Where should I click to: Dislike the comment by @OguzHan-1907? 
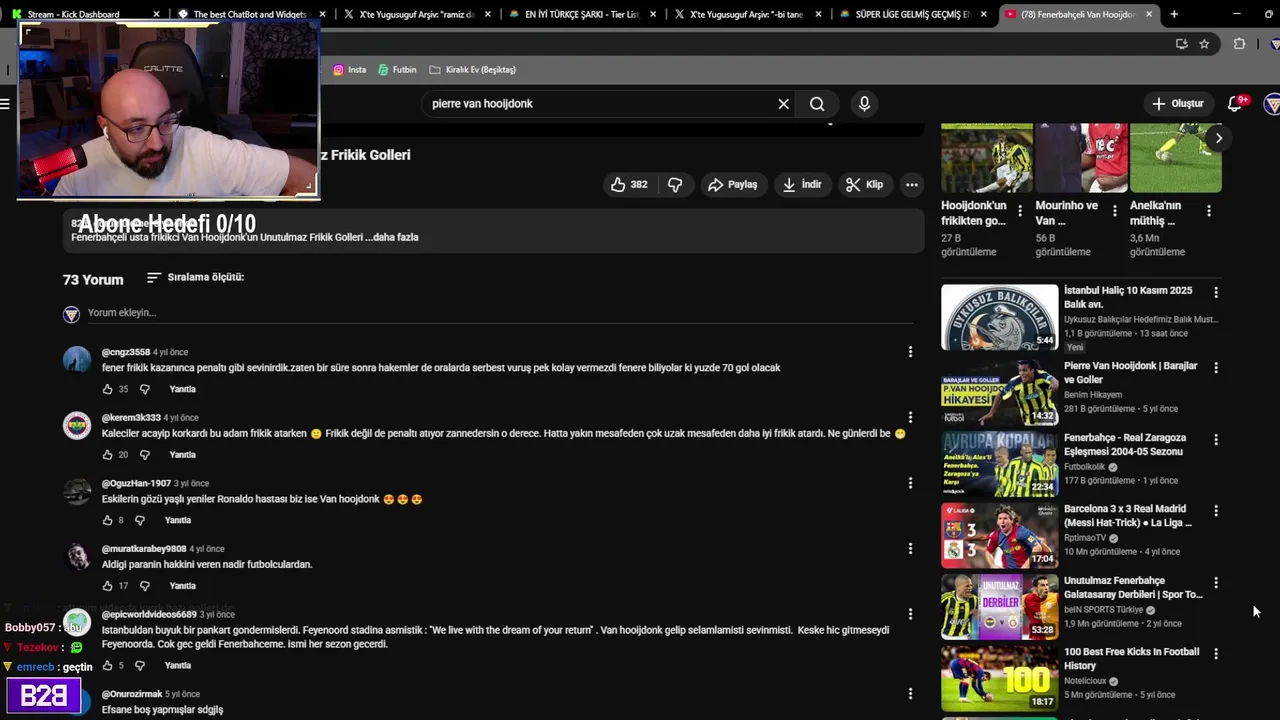tap(139, 520)
